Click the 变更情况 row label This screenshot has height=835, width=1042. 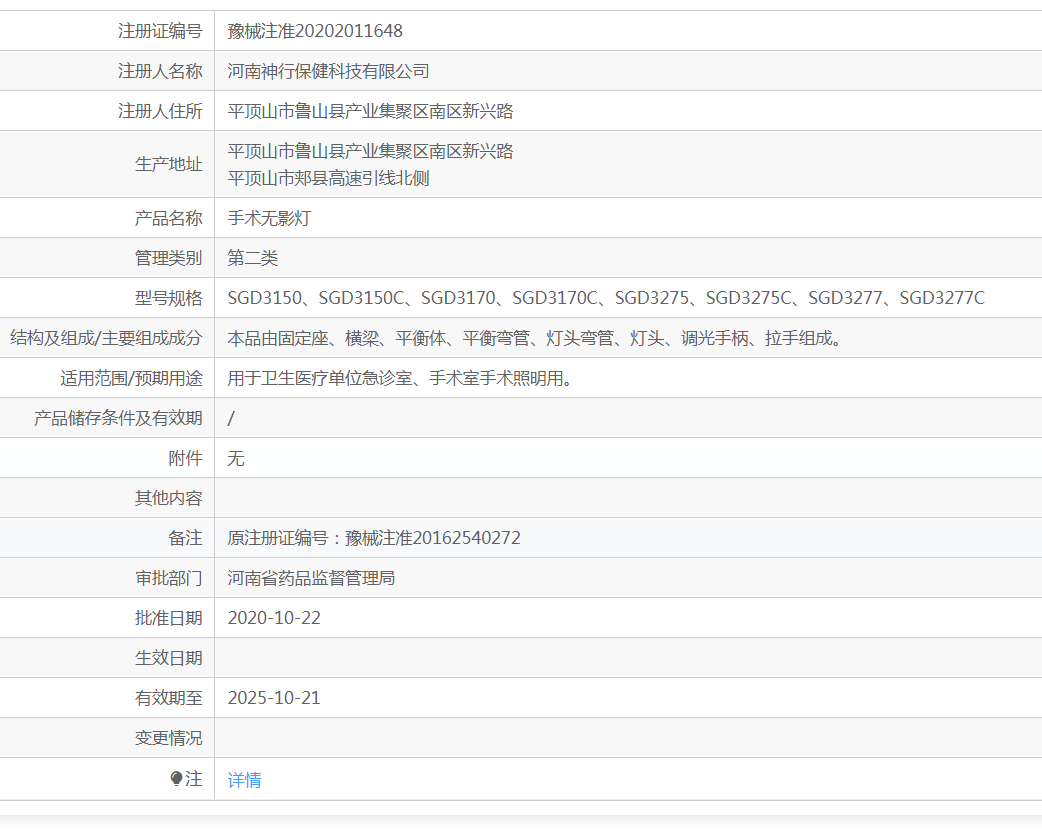tap(169, 738)
